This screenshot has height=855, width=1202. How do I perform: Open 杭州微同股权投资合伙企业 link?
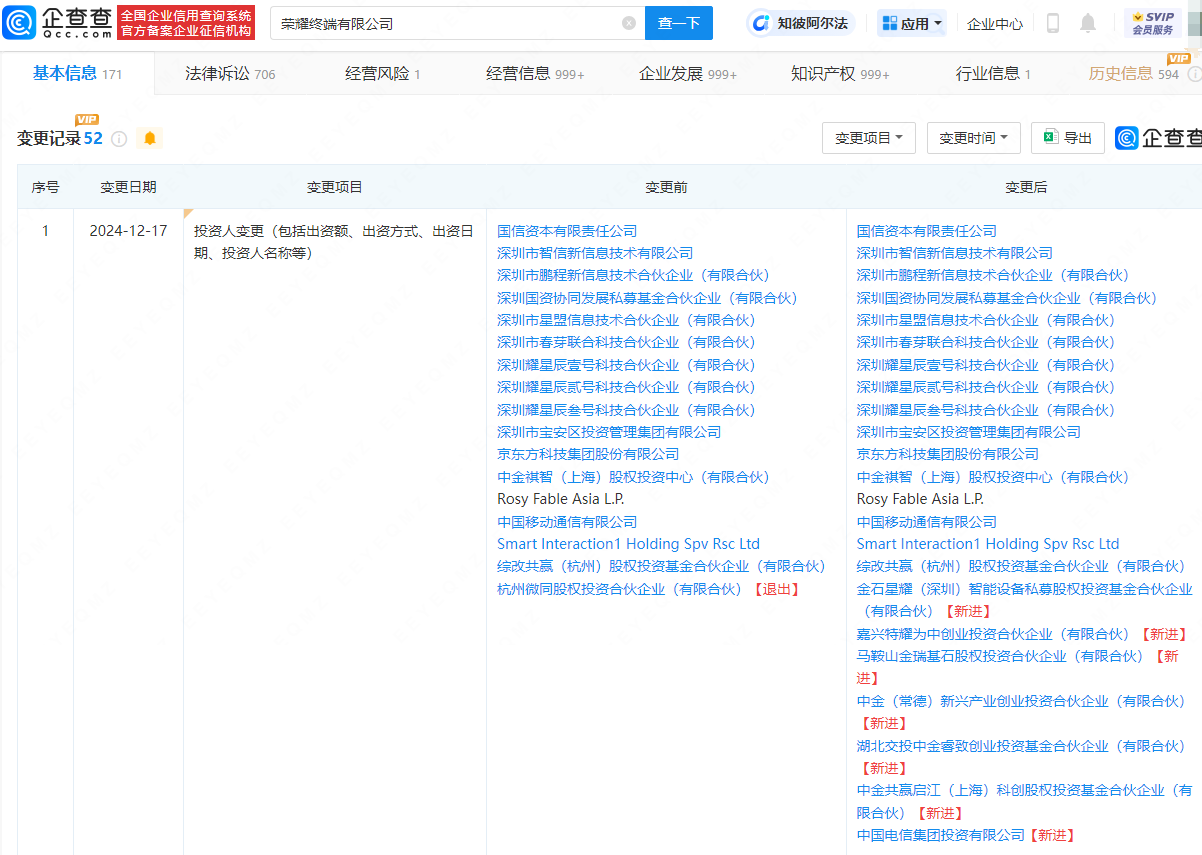point(620,589)
